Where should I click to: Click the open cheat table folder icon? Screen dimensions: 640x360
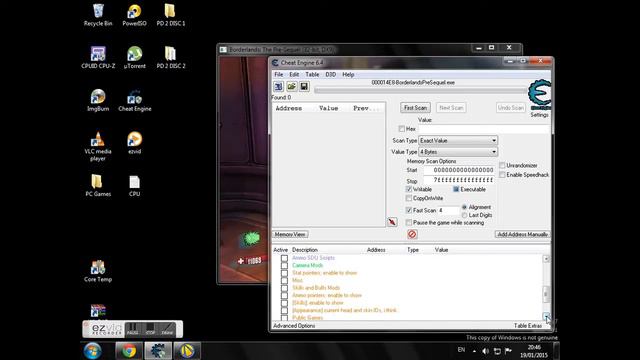pos(291,87)
